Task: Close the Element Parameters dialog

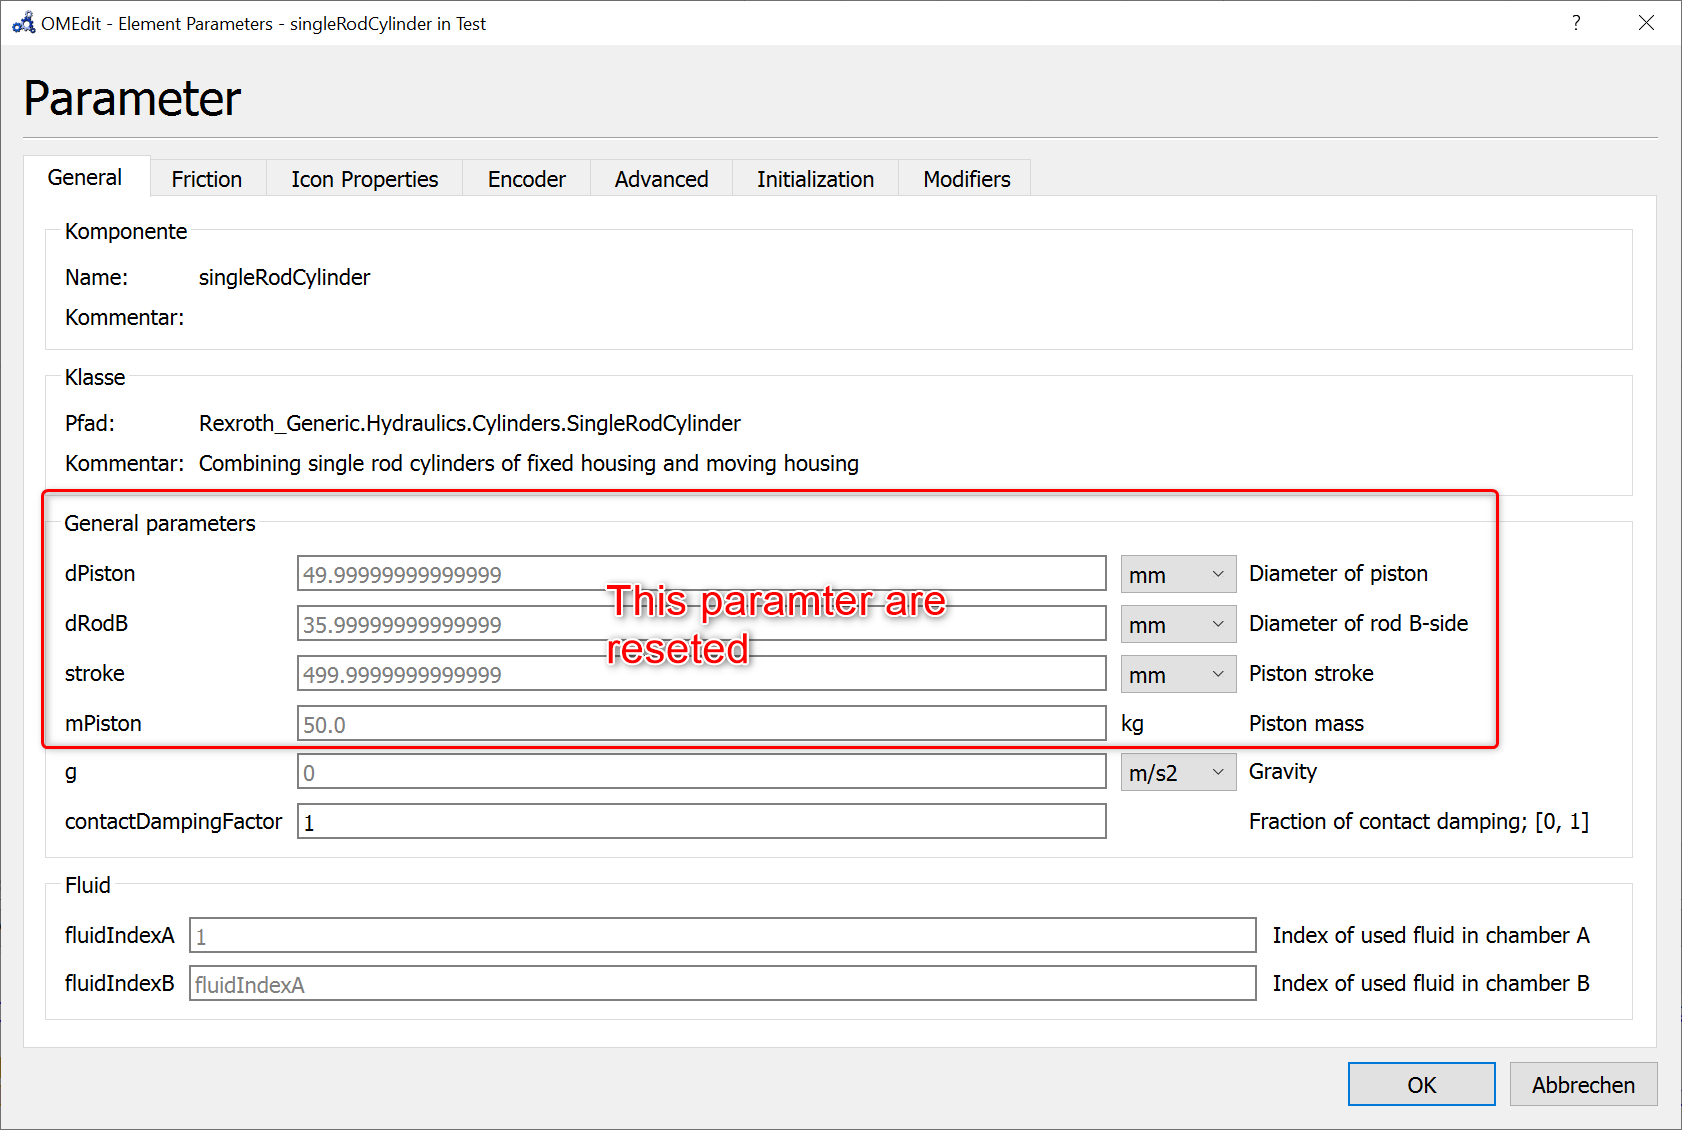Action: coord(1646,23)
